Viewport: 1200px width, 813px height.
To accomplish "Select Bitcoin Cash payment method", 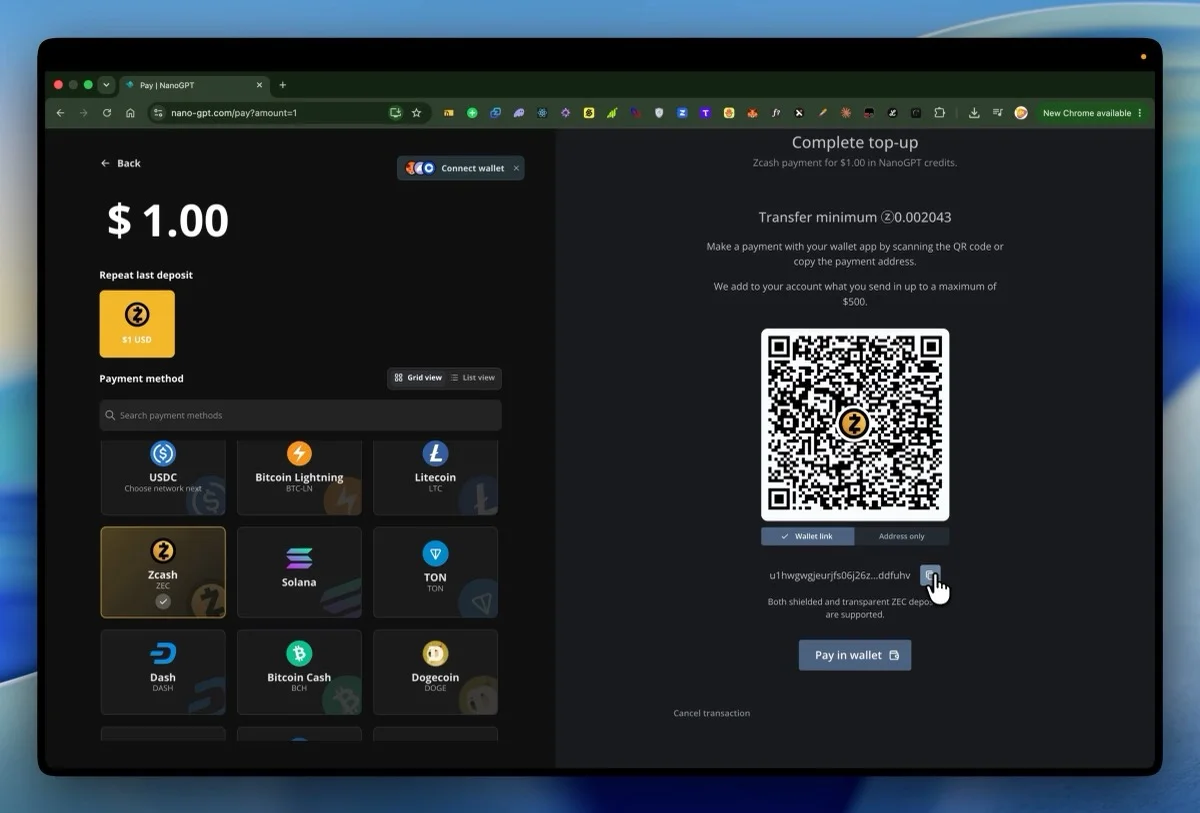I will (299, 671).
